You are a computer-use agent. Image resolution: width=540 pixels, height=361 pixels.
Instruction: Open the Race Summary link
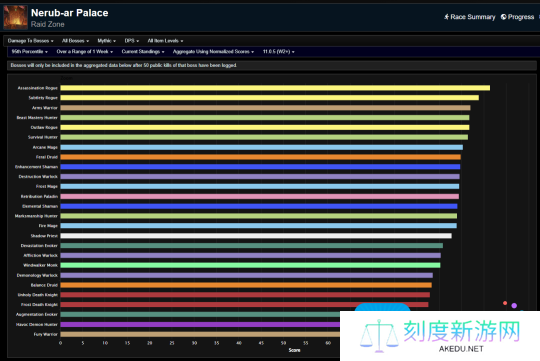(469, 17)
